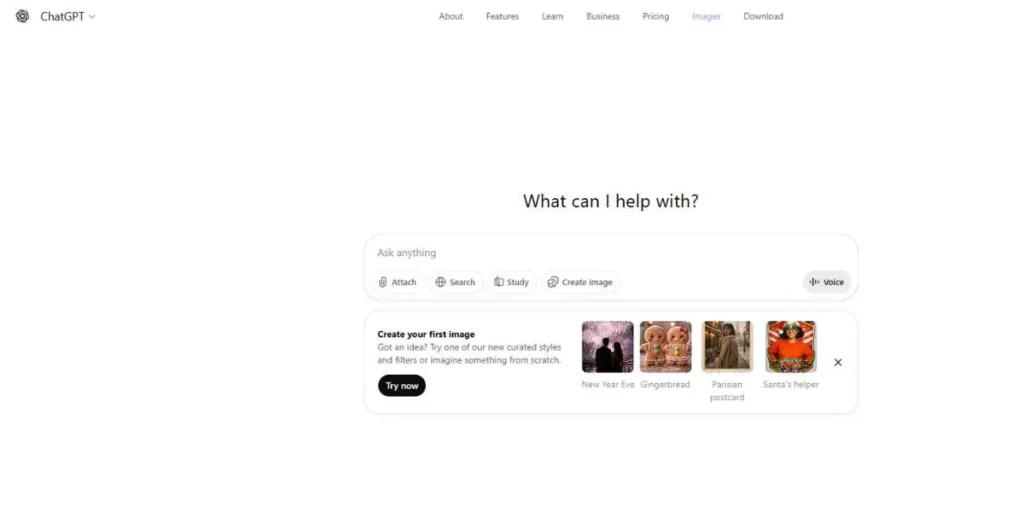Pick the Gingerbread style thumbnail
Viewport: 1024px width, 512px height.
tap(665, 347)
